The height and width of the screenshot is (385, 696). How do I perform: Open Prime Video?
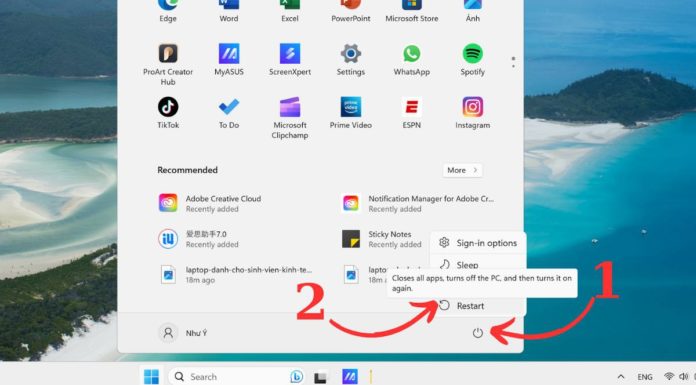[351, 113]
